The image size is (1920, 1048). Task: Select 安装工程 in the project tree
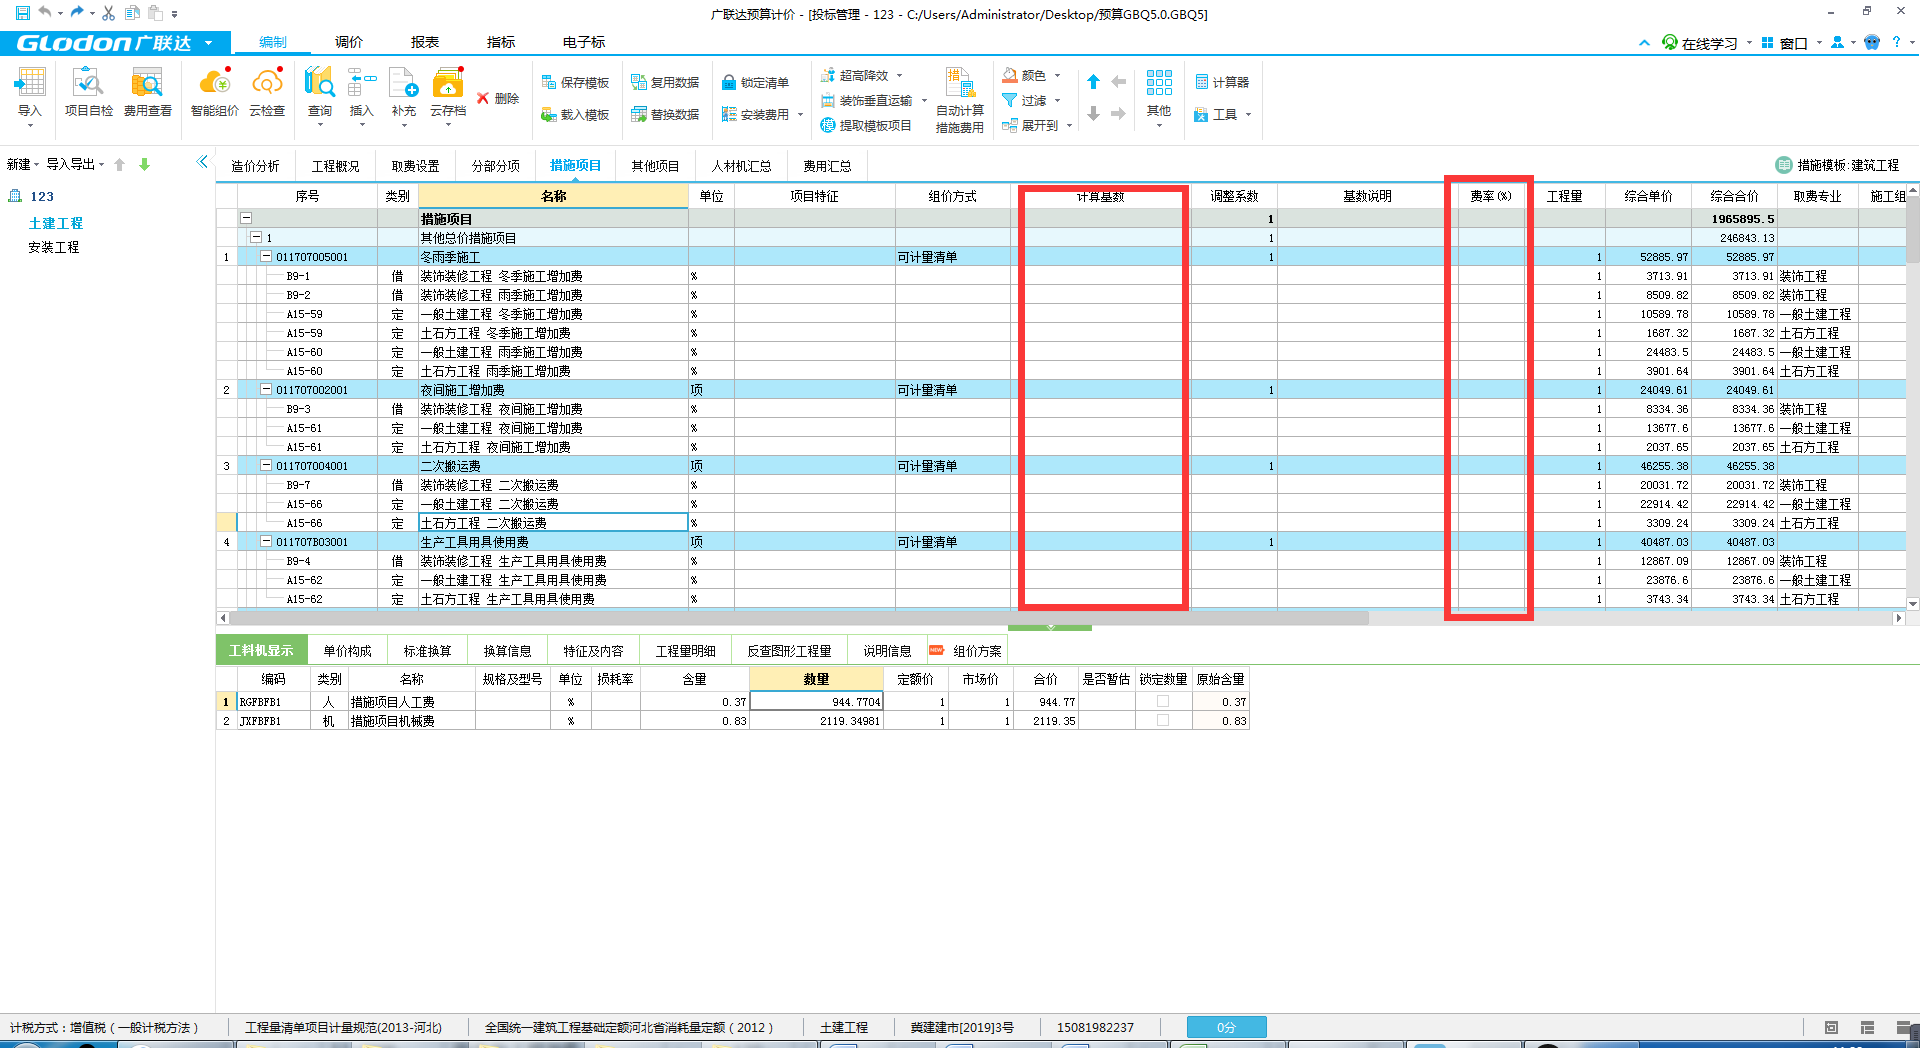[x=54, y=247]
